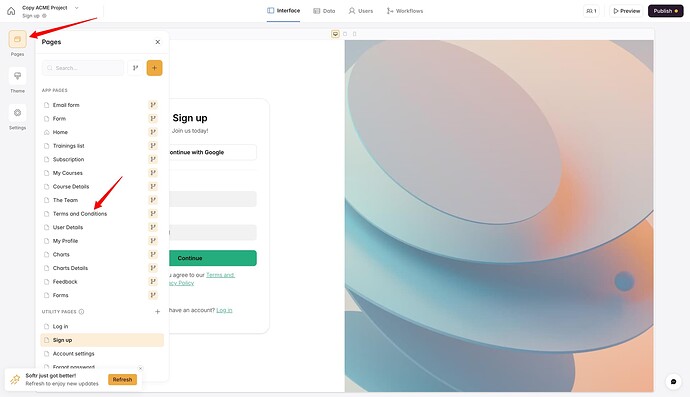The height and width of the screenshot is (397, 690).
Task: Open My Profile page
Action: (65, 241)
